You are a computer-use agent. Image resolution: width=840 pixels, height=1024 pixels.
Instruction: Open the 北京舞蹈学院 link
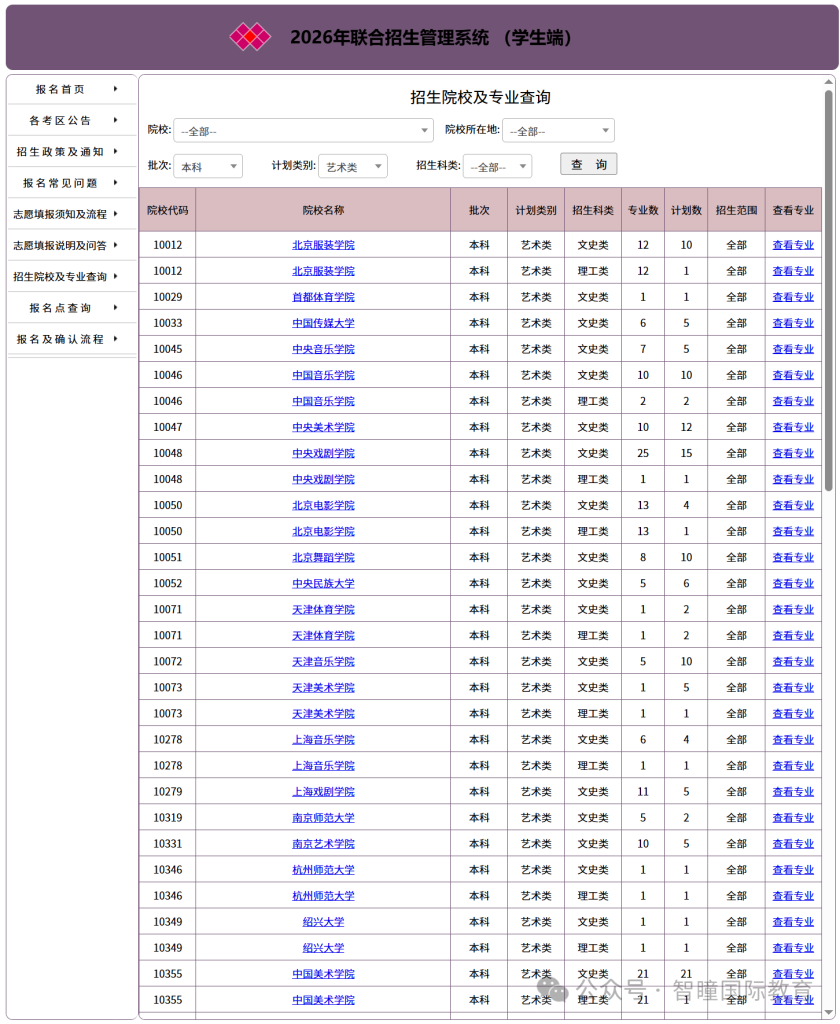[x=323, y=558]
